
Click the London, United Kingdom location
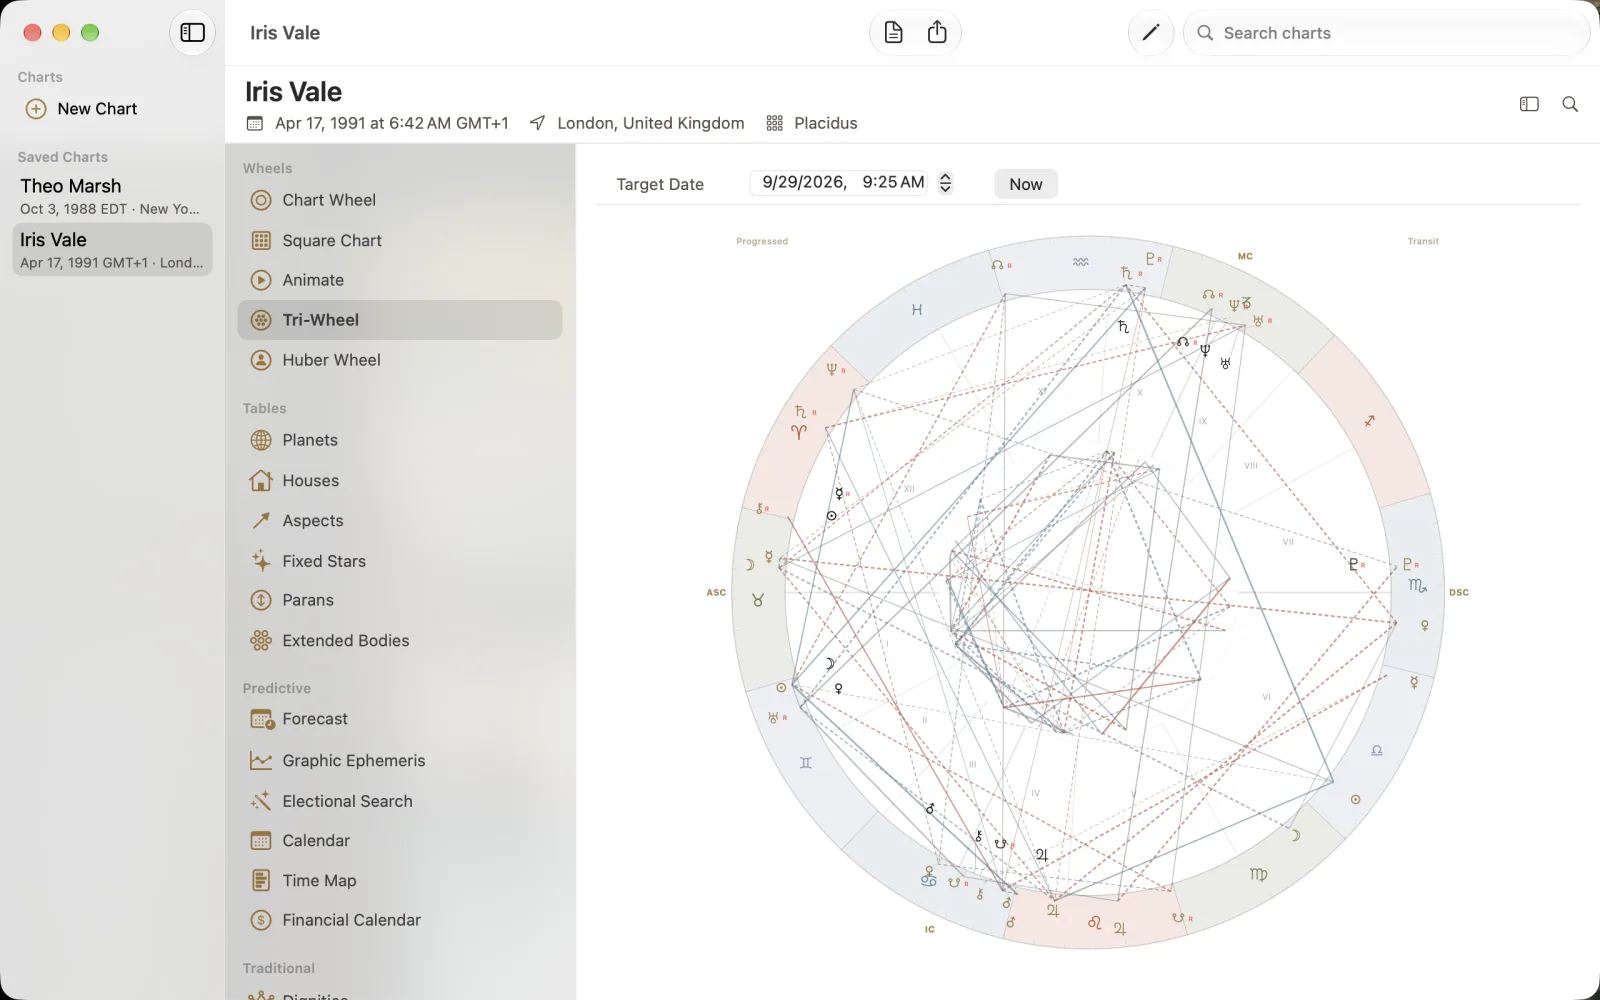(651, 123)
